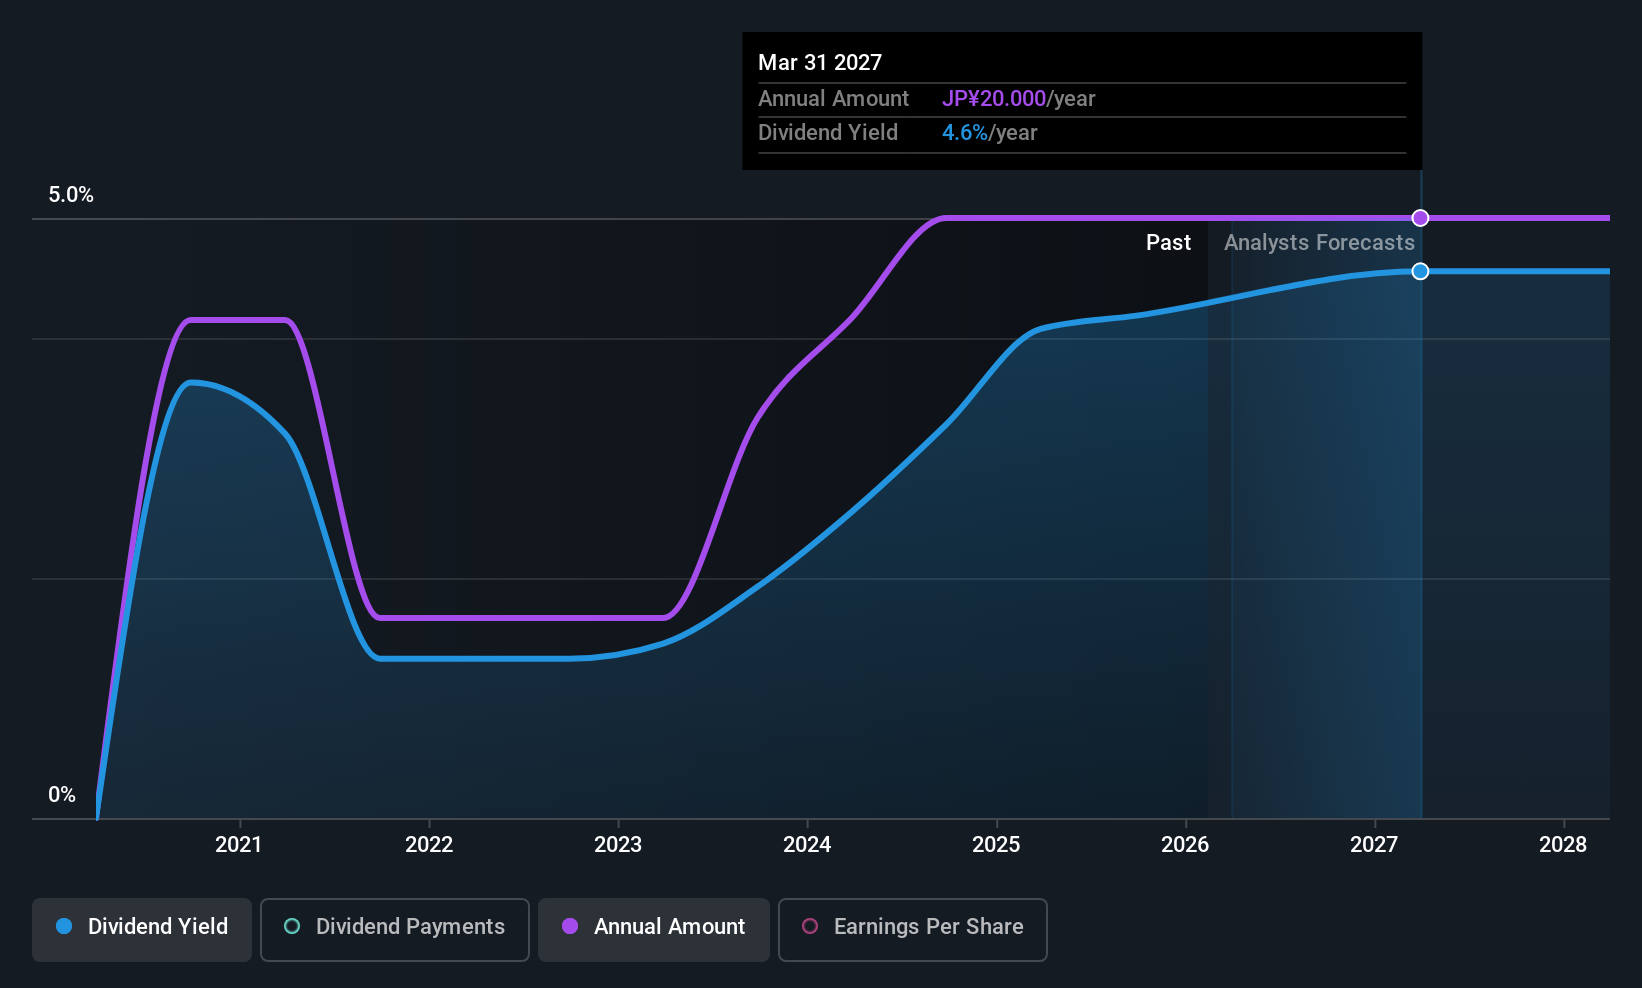This screenshot has height=988, width=1642.
Task: Click the Past label
Action: (1168, 243)
